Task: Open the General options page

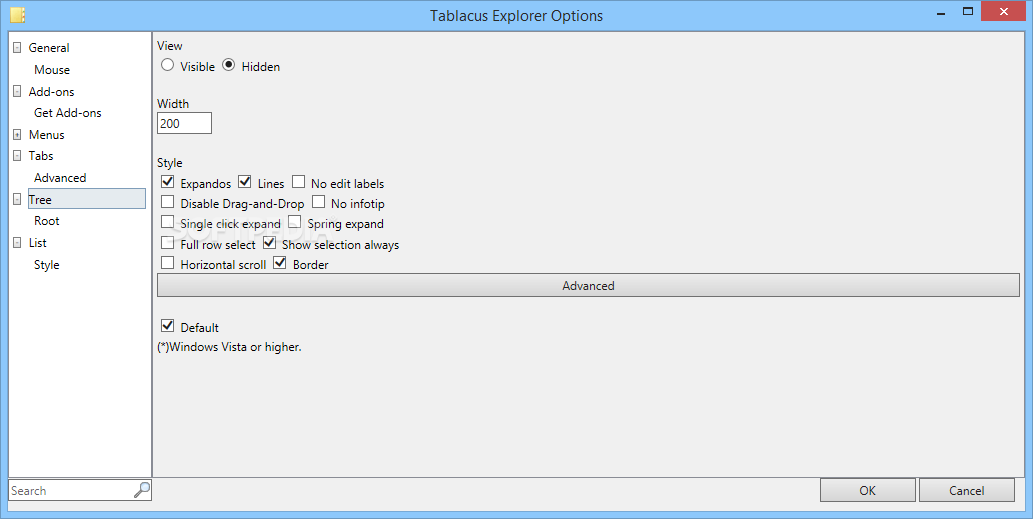Action: click(x=49, y=47)
